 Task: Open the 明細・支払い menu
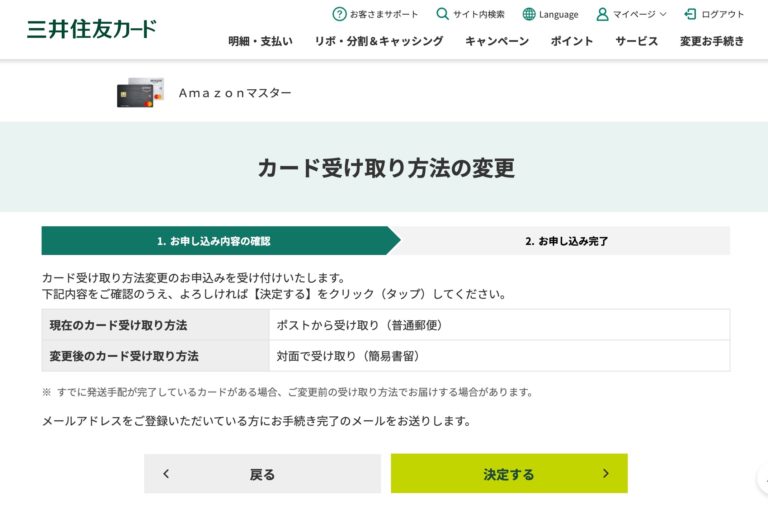point(260,41)
